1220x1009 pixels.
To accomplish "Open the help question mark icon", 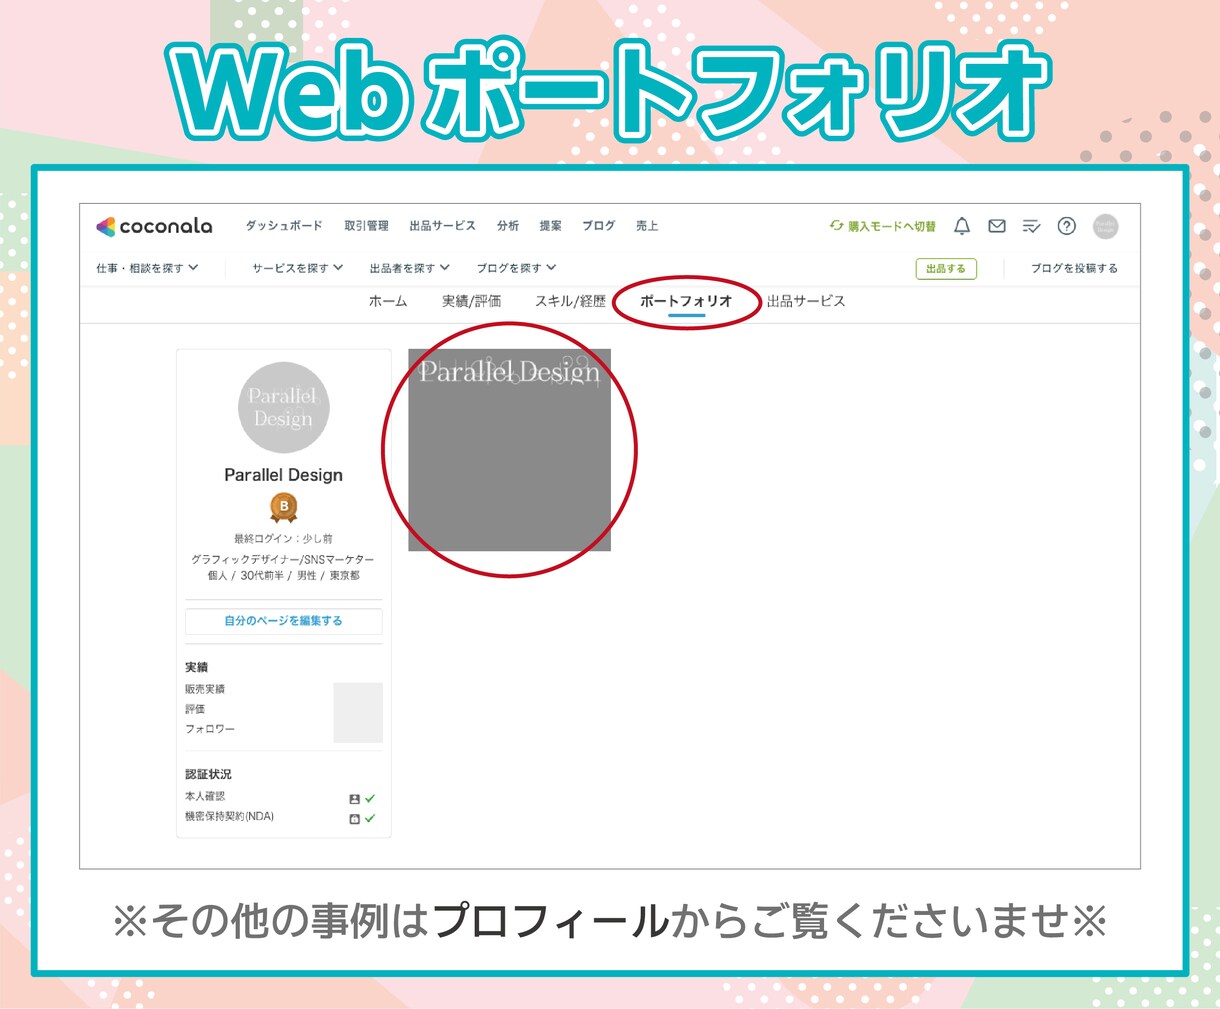I will tap(1067, 226).
